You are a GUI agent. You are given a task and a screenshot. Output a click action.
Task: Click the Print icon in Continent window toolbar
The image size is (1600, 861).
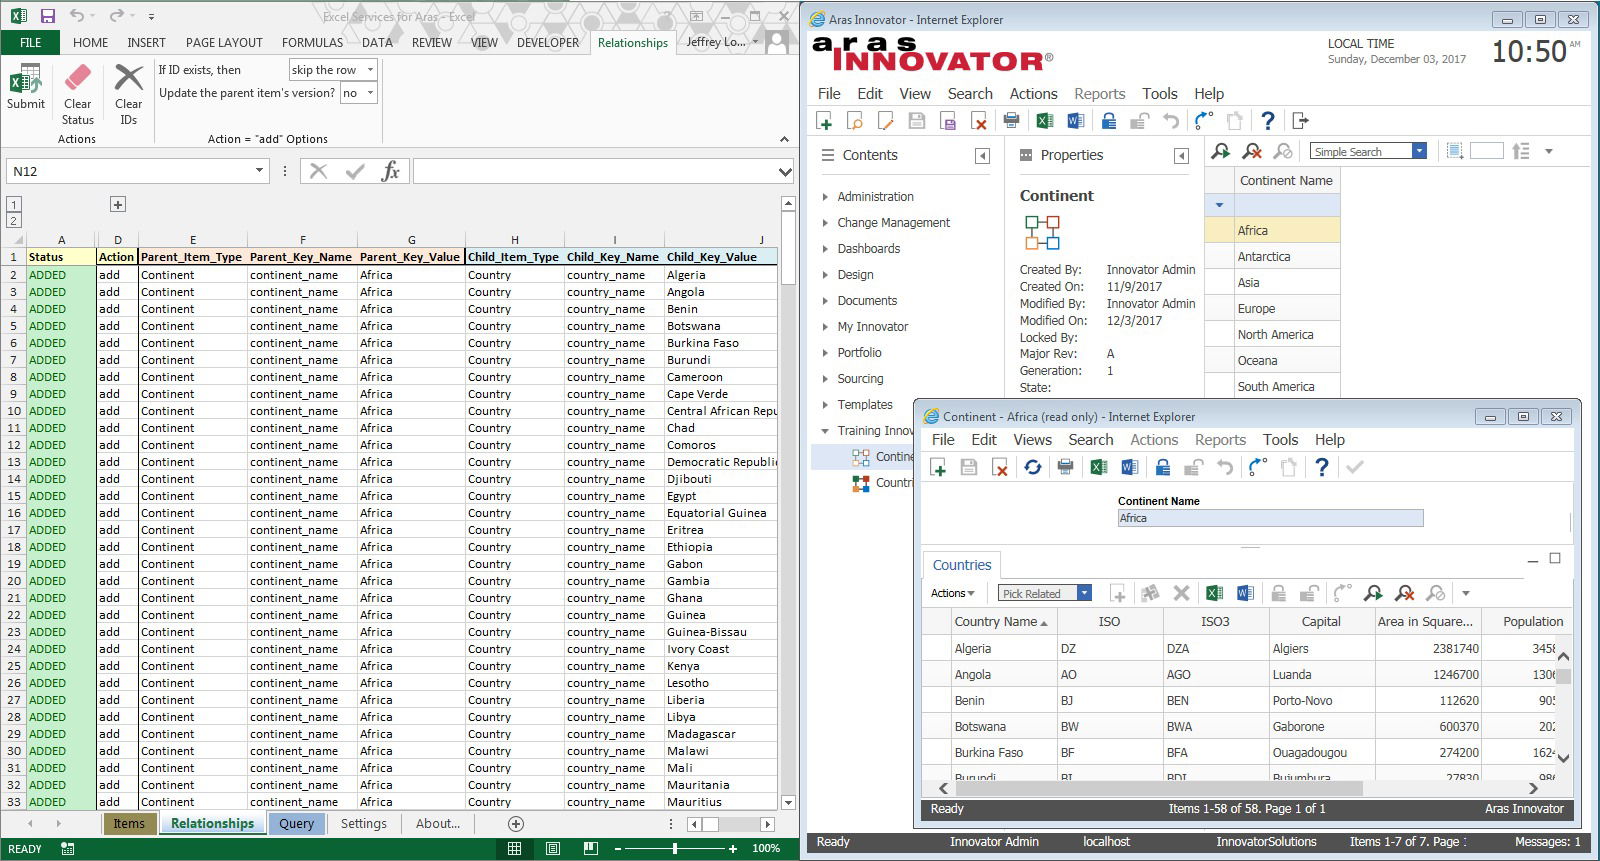[x=1065, y=467]
